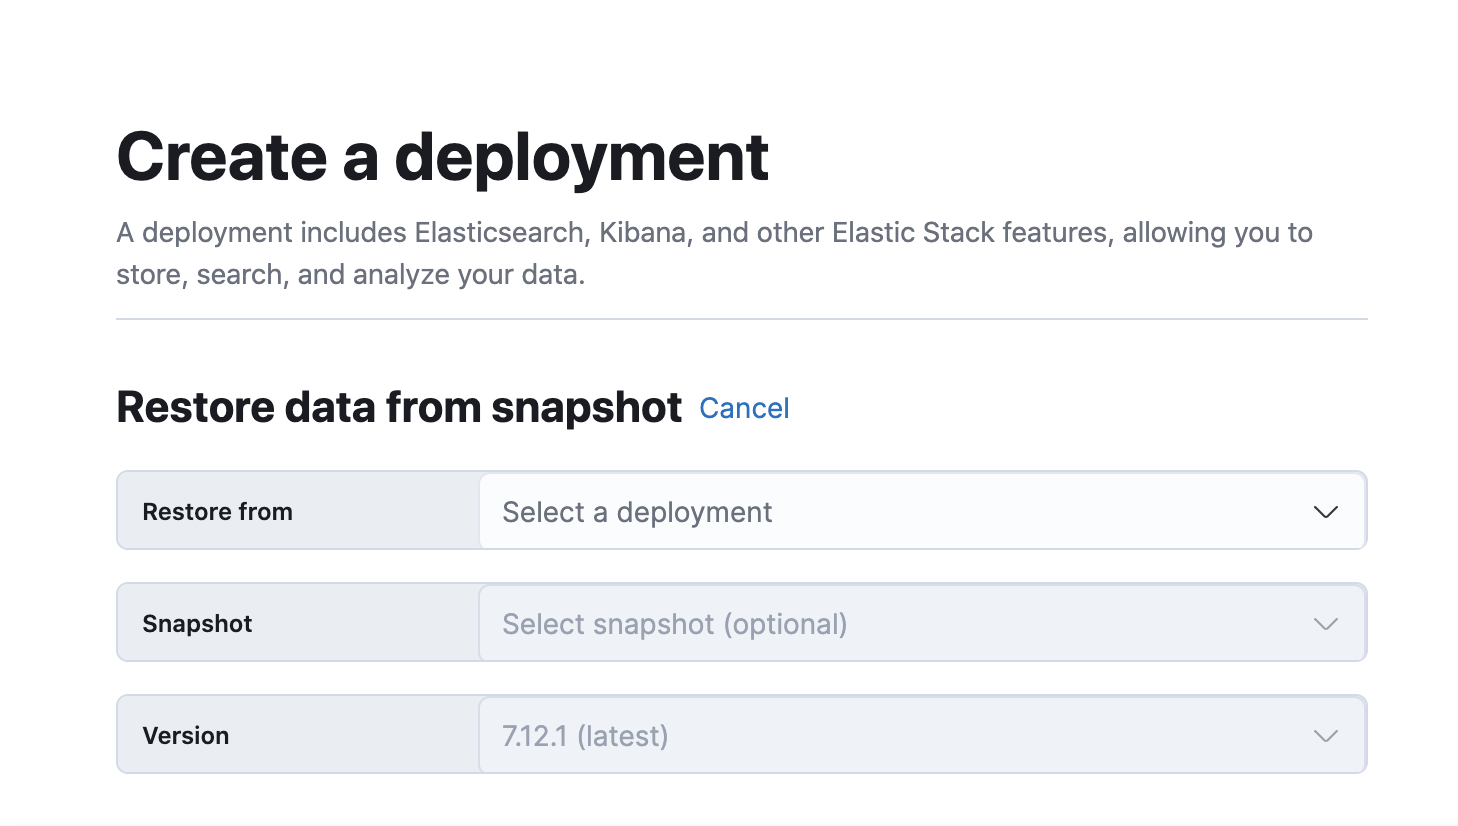Open the Restore from deployment dropdown
This screenshot has height=826, width=1458.
(x=920, y=512)
